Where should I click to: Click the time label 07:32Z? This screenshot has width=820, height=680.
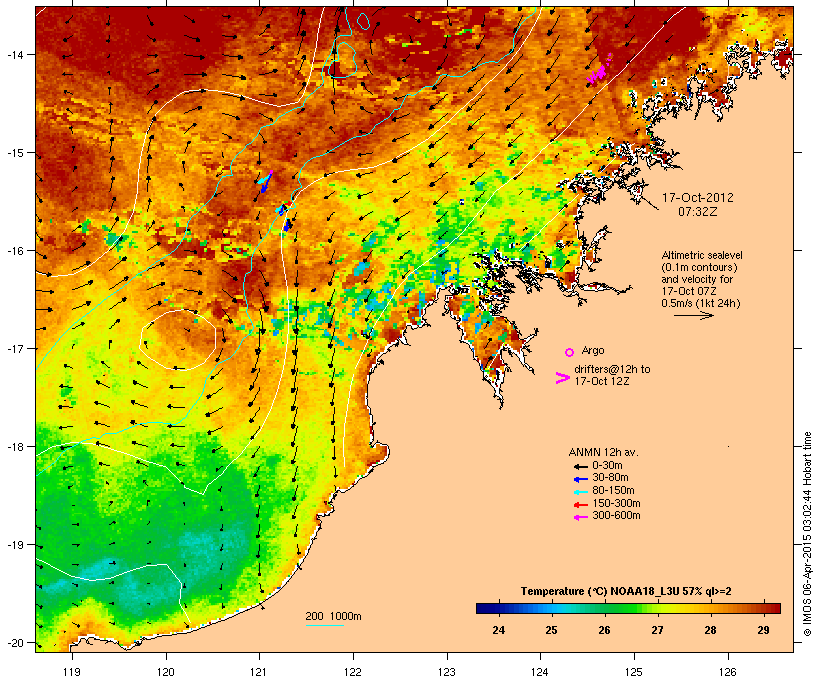click(x=698, y=212)
